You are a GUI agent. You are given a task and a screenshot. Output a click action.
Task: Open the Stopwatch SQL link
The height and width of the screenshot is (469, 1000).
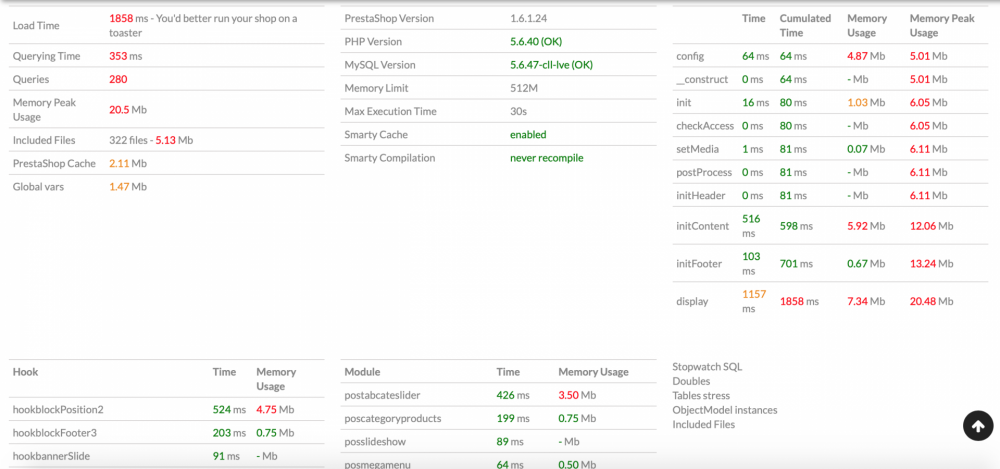(707, 367)
